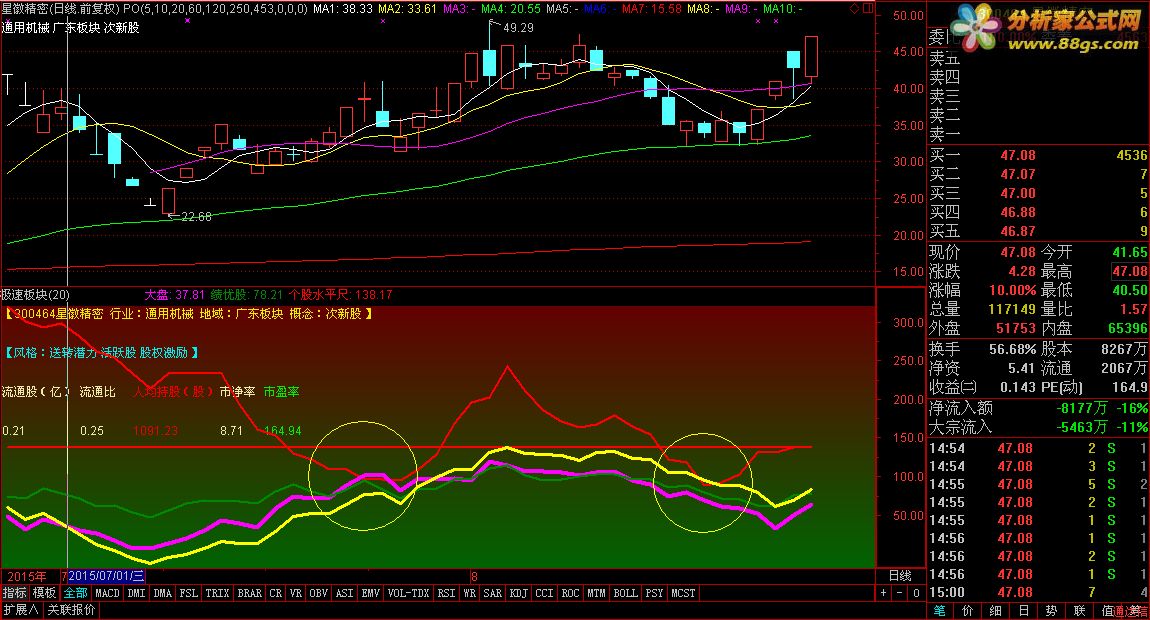Click the 买五 bid row at 46.87
The image size is (1150, 620).
(1038, 232)
